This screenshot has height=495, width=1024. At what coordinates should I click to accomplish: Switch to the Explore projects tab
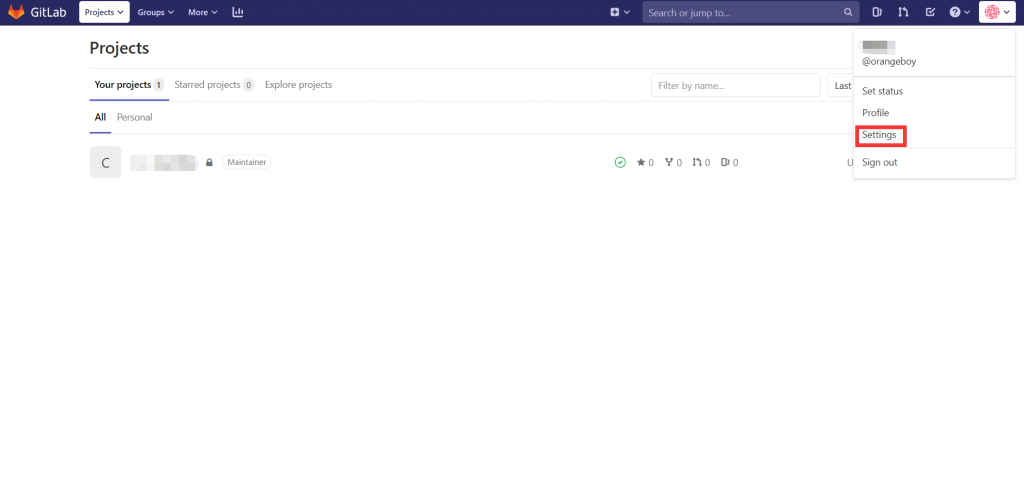(x=298, y=85)
